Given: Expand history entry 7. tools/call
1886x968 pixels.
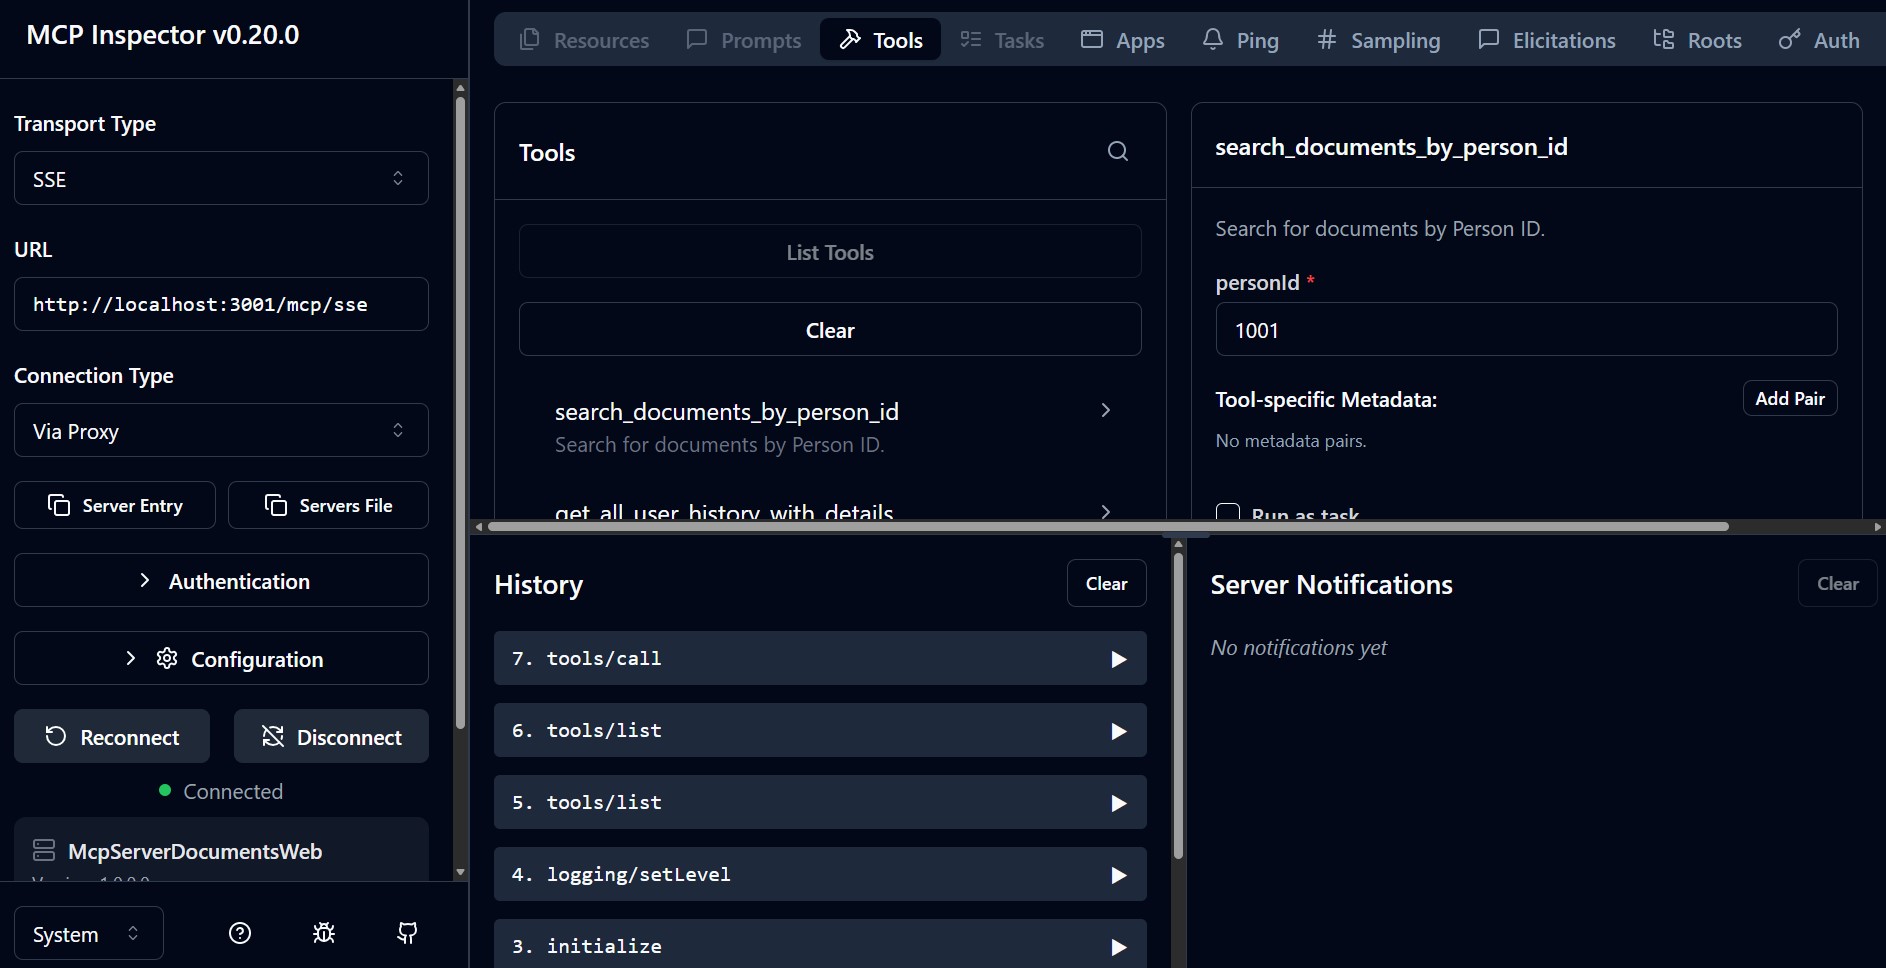Looking at the screenshot, I should [x=820, y=658].
